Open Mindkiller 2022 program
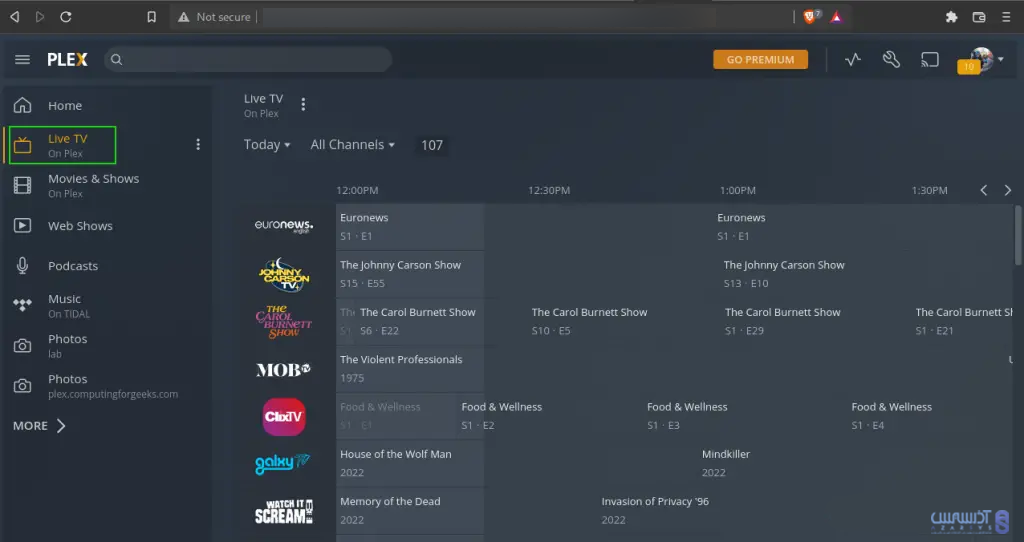 tap(856, 464)
